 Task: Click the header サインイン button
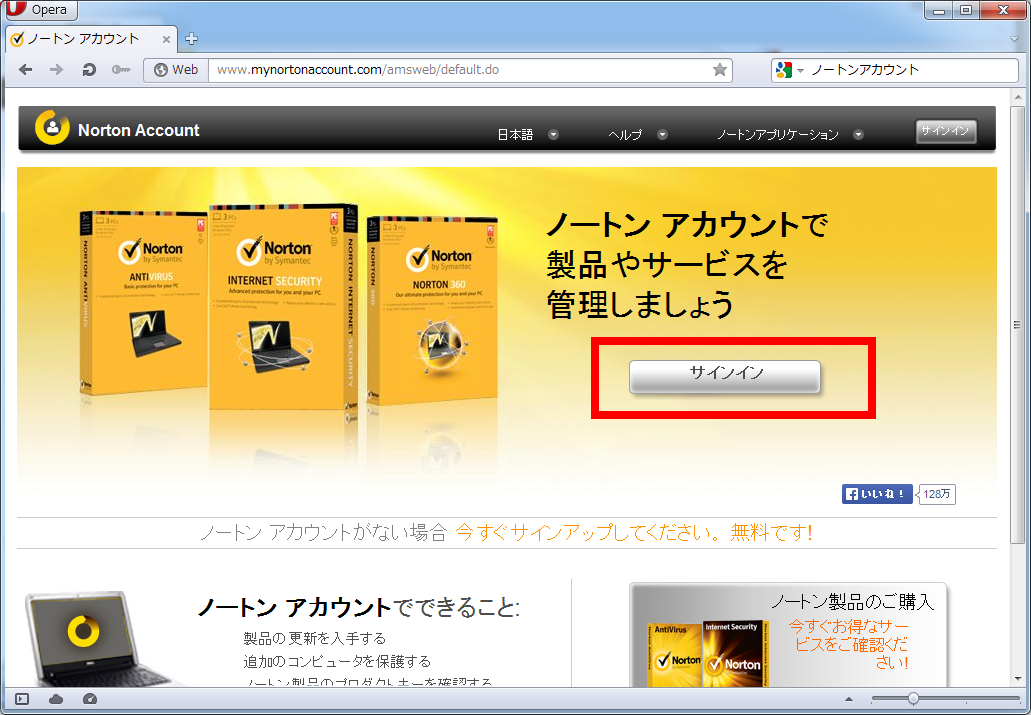click(946, 131)
